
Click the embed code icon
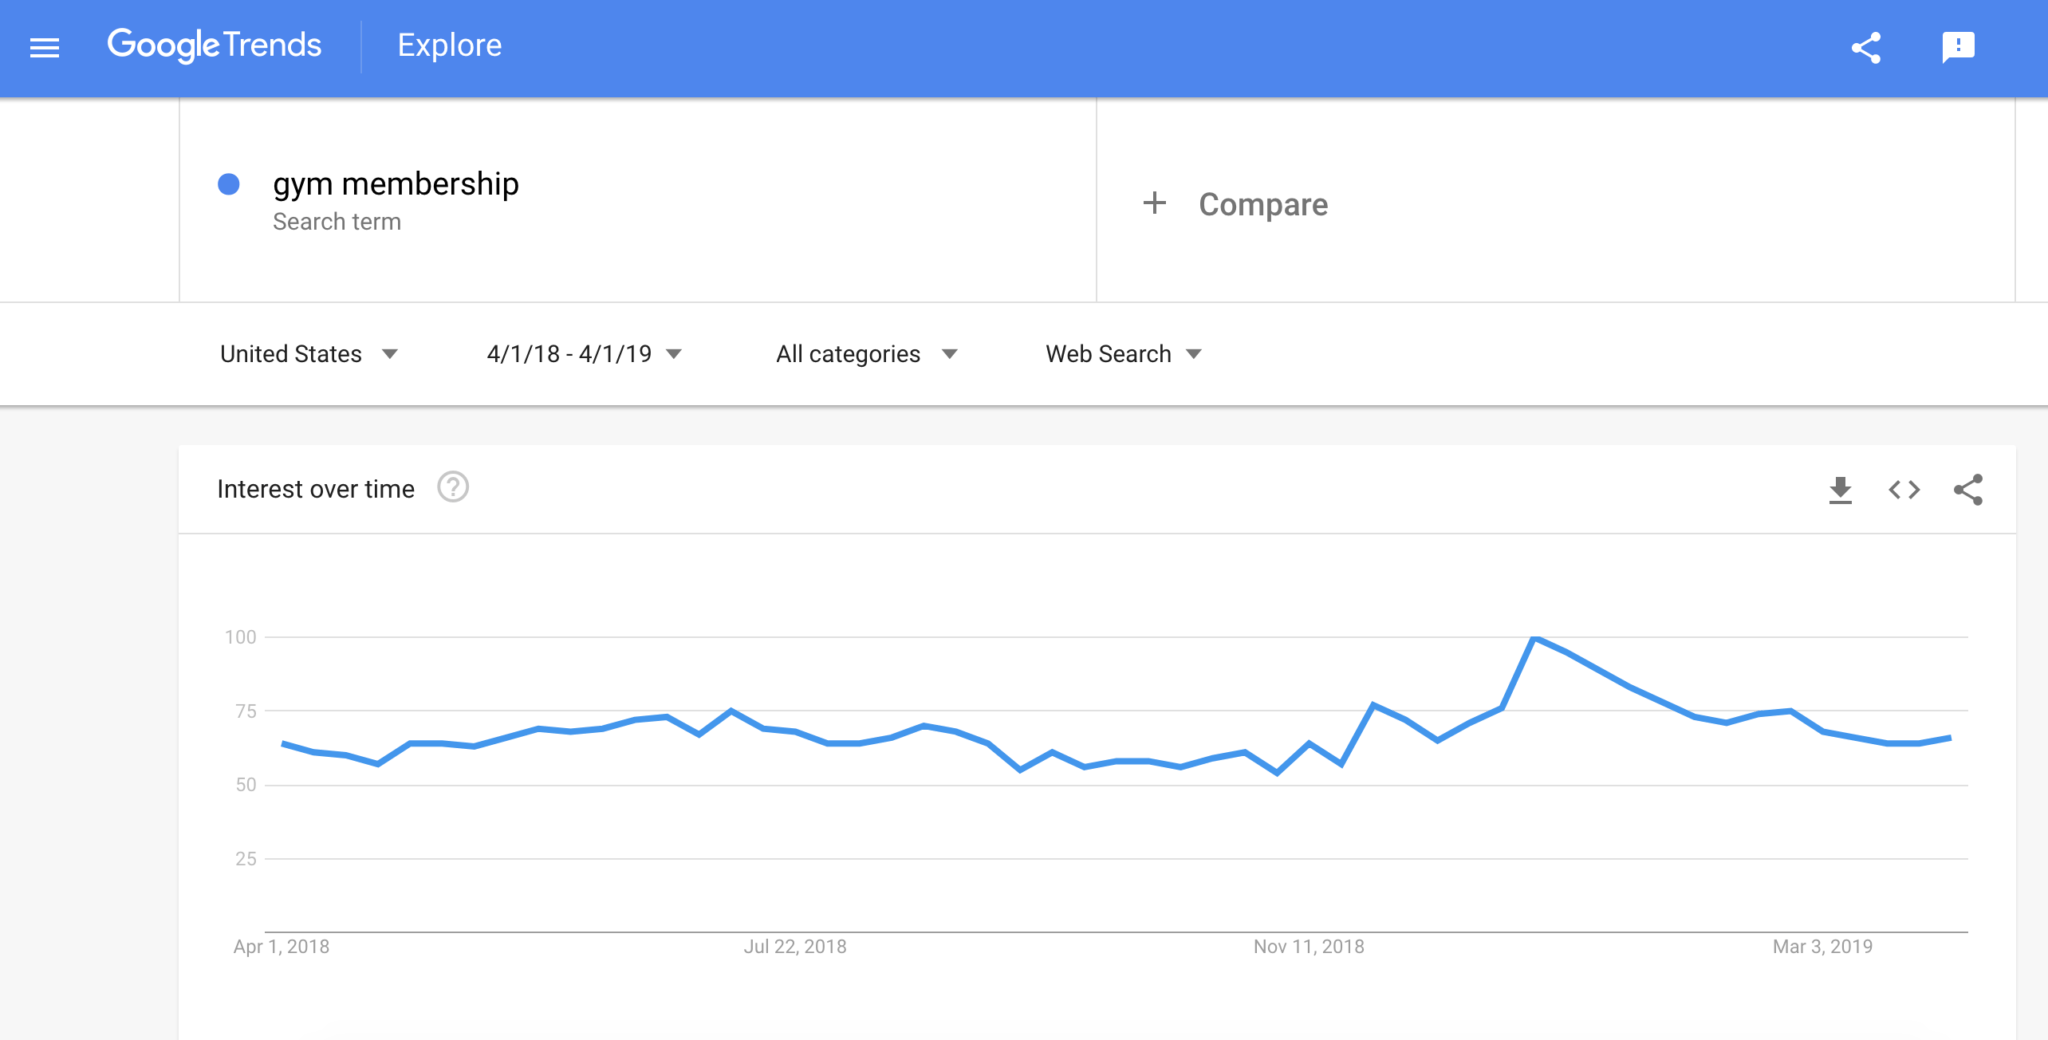(x=1904, y=490)
